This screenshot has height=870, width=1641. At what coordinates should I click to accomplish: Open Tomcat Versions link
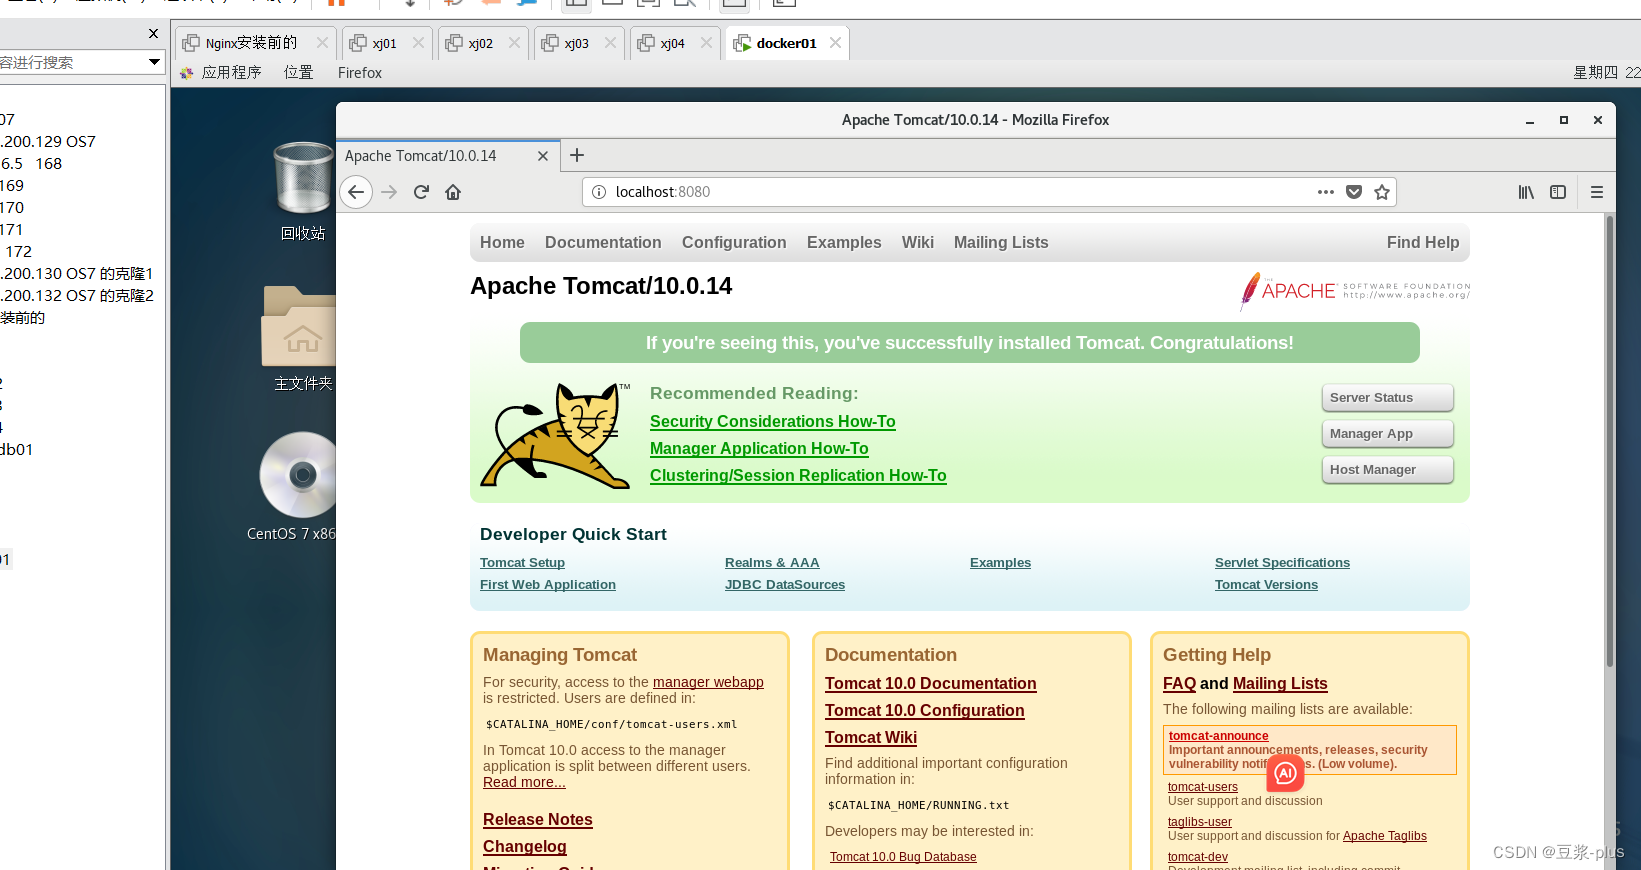[x=1266, y=585]
